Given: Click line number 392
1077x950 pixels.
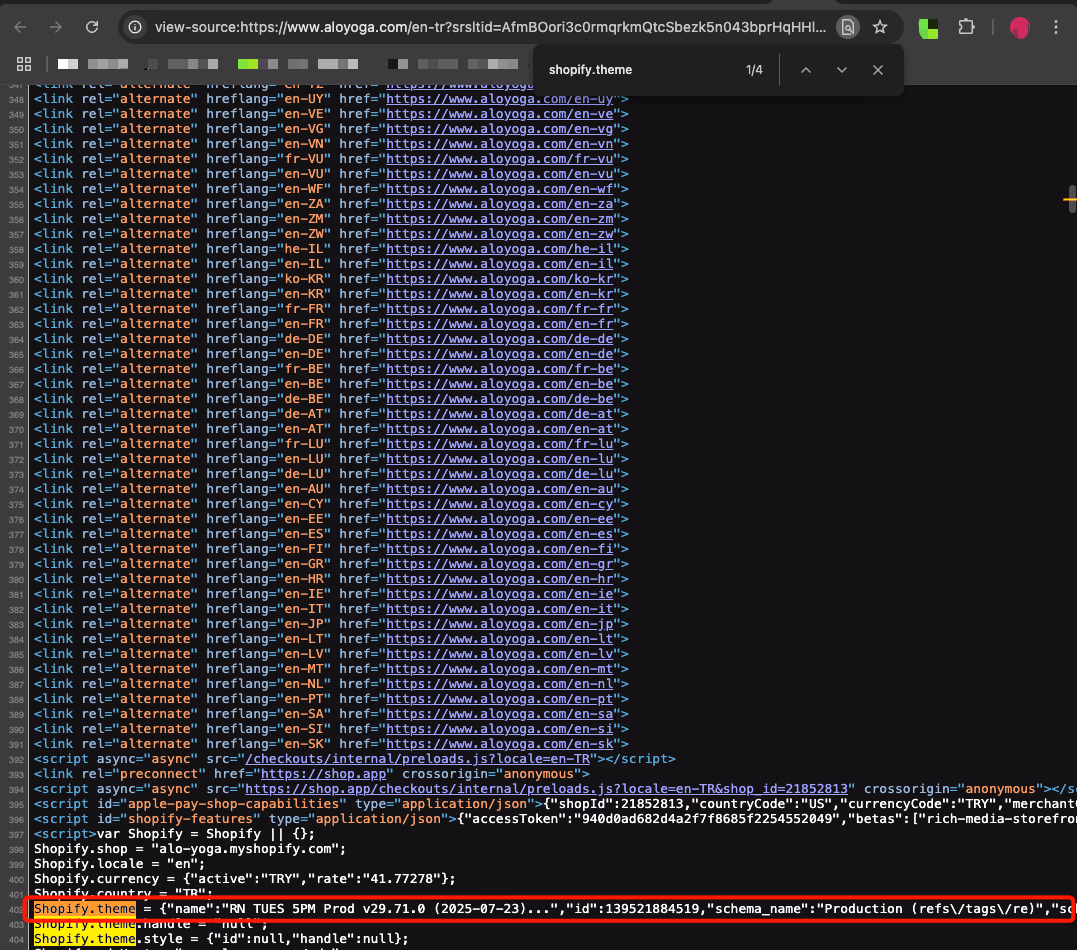Looking at the screenshot, I should point(16,760).
